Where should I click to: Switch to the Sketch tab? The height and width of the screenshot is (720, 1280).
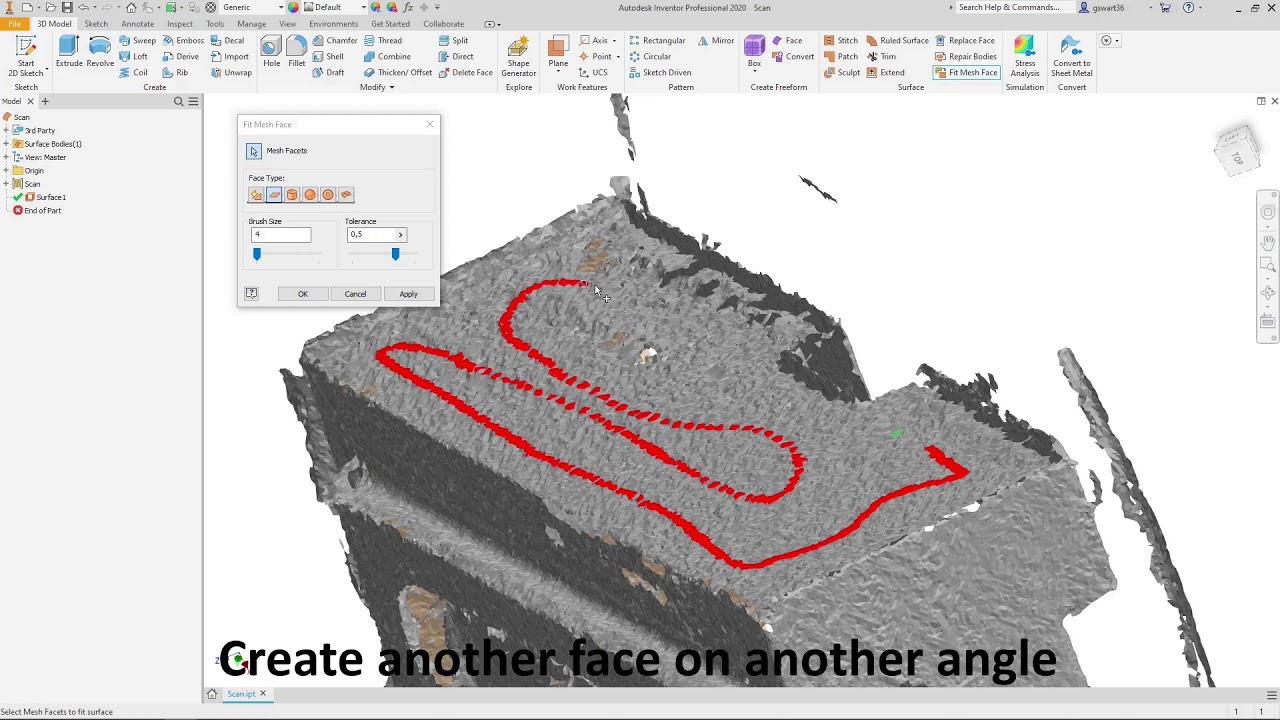(96, 24)
